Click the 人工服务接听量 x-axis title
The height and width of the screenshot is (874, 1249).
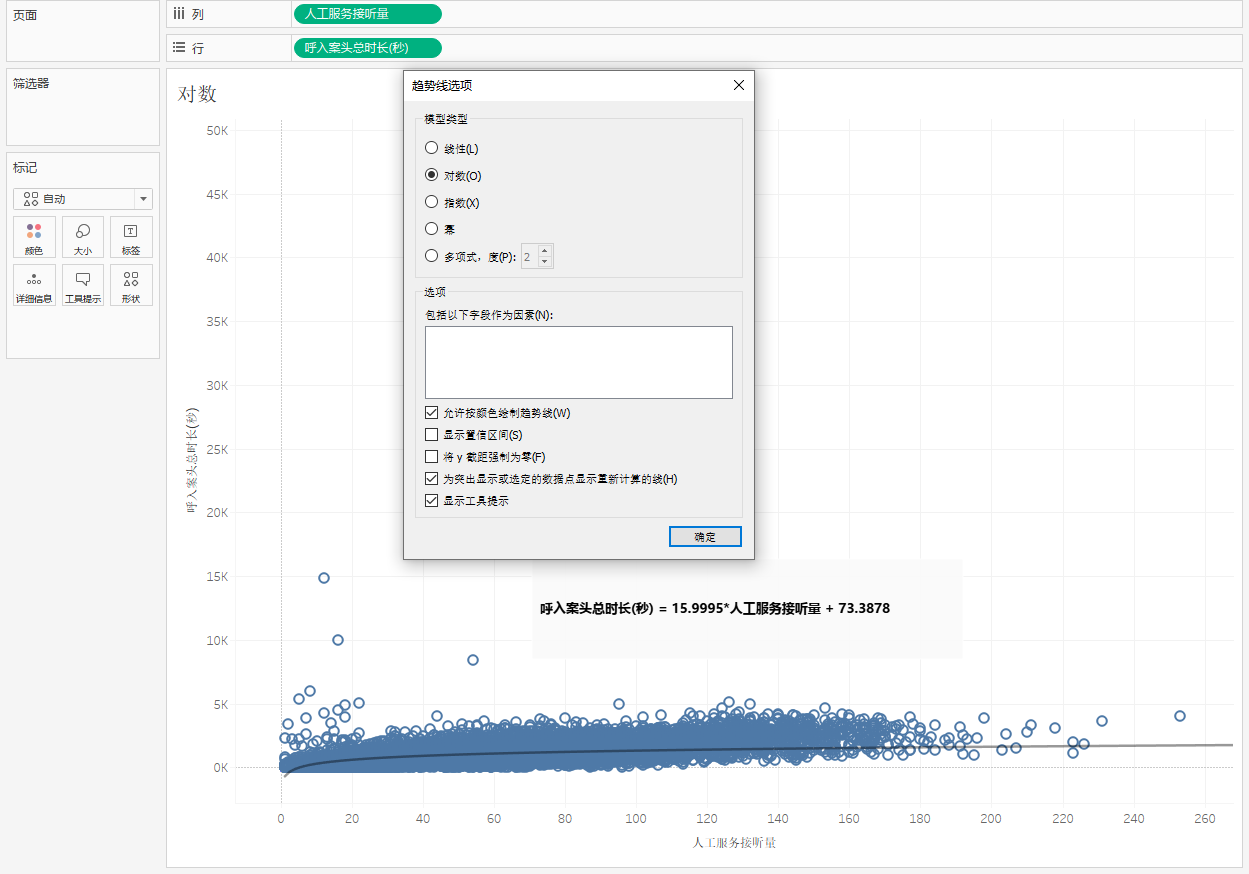click(735, 843)
